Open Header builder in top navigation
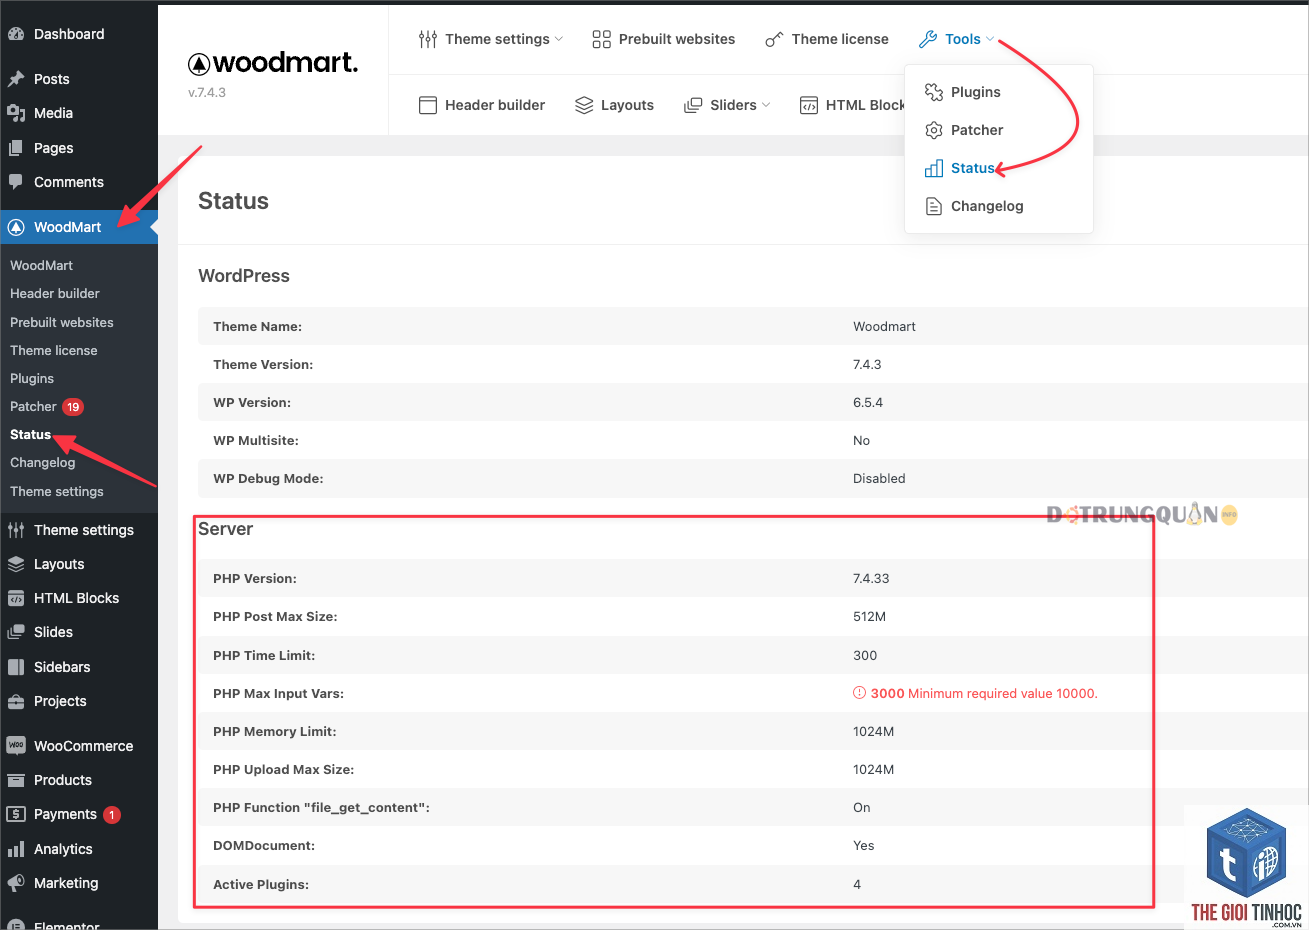The image size is (1309, 930). (495, 105)
